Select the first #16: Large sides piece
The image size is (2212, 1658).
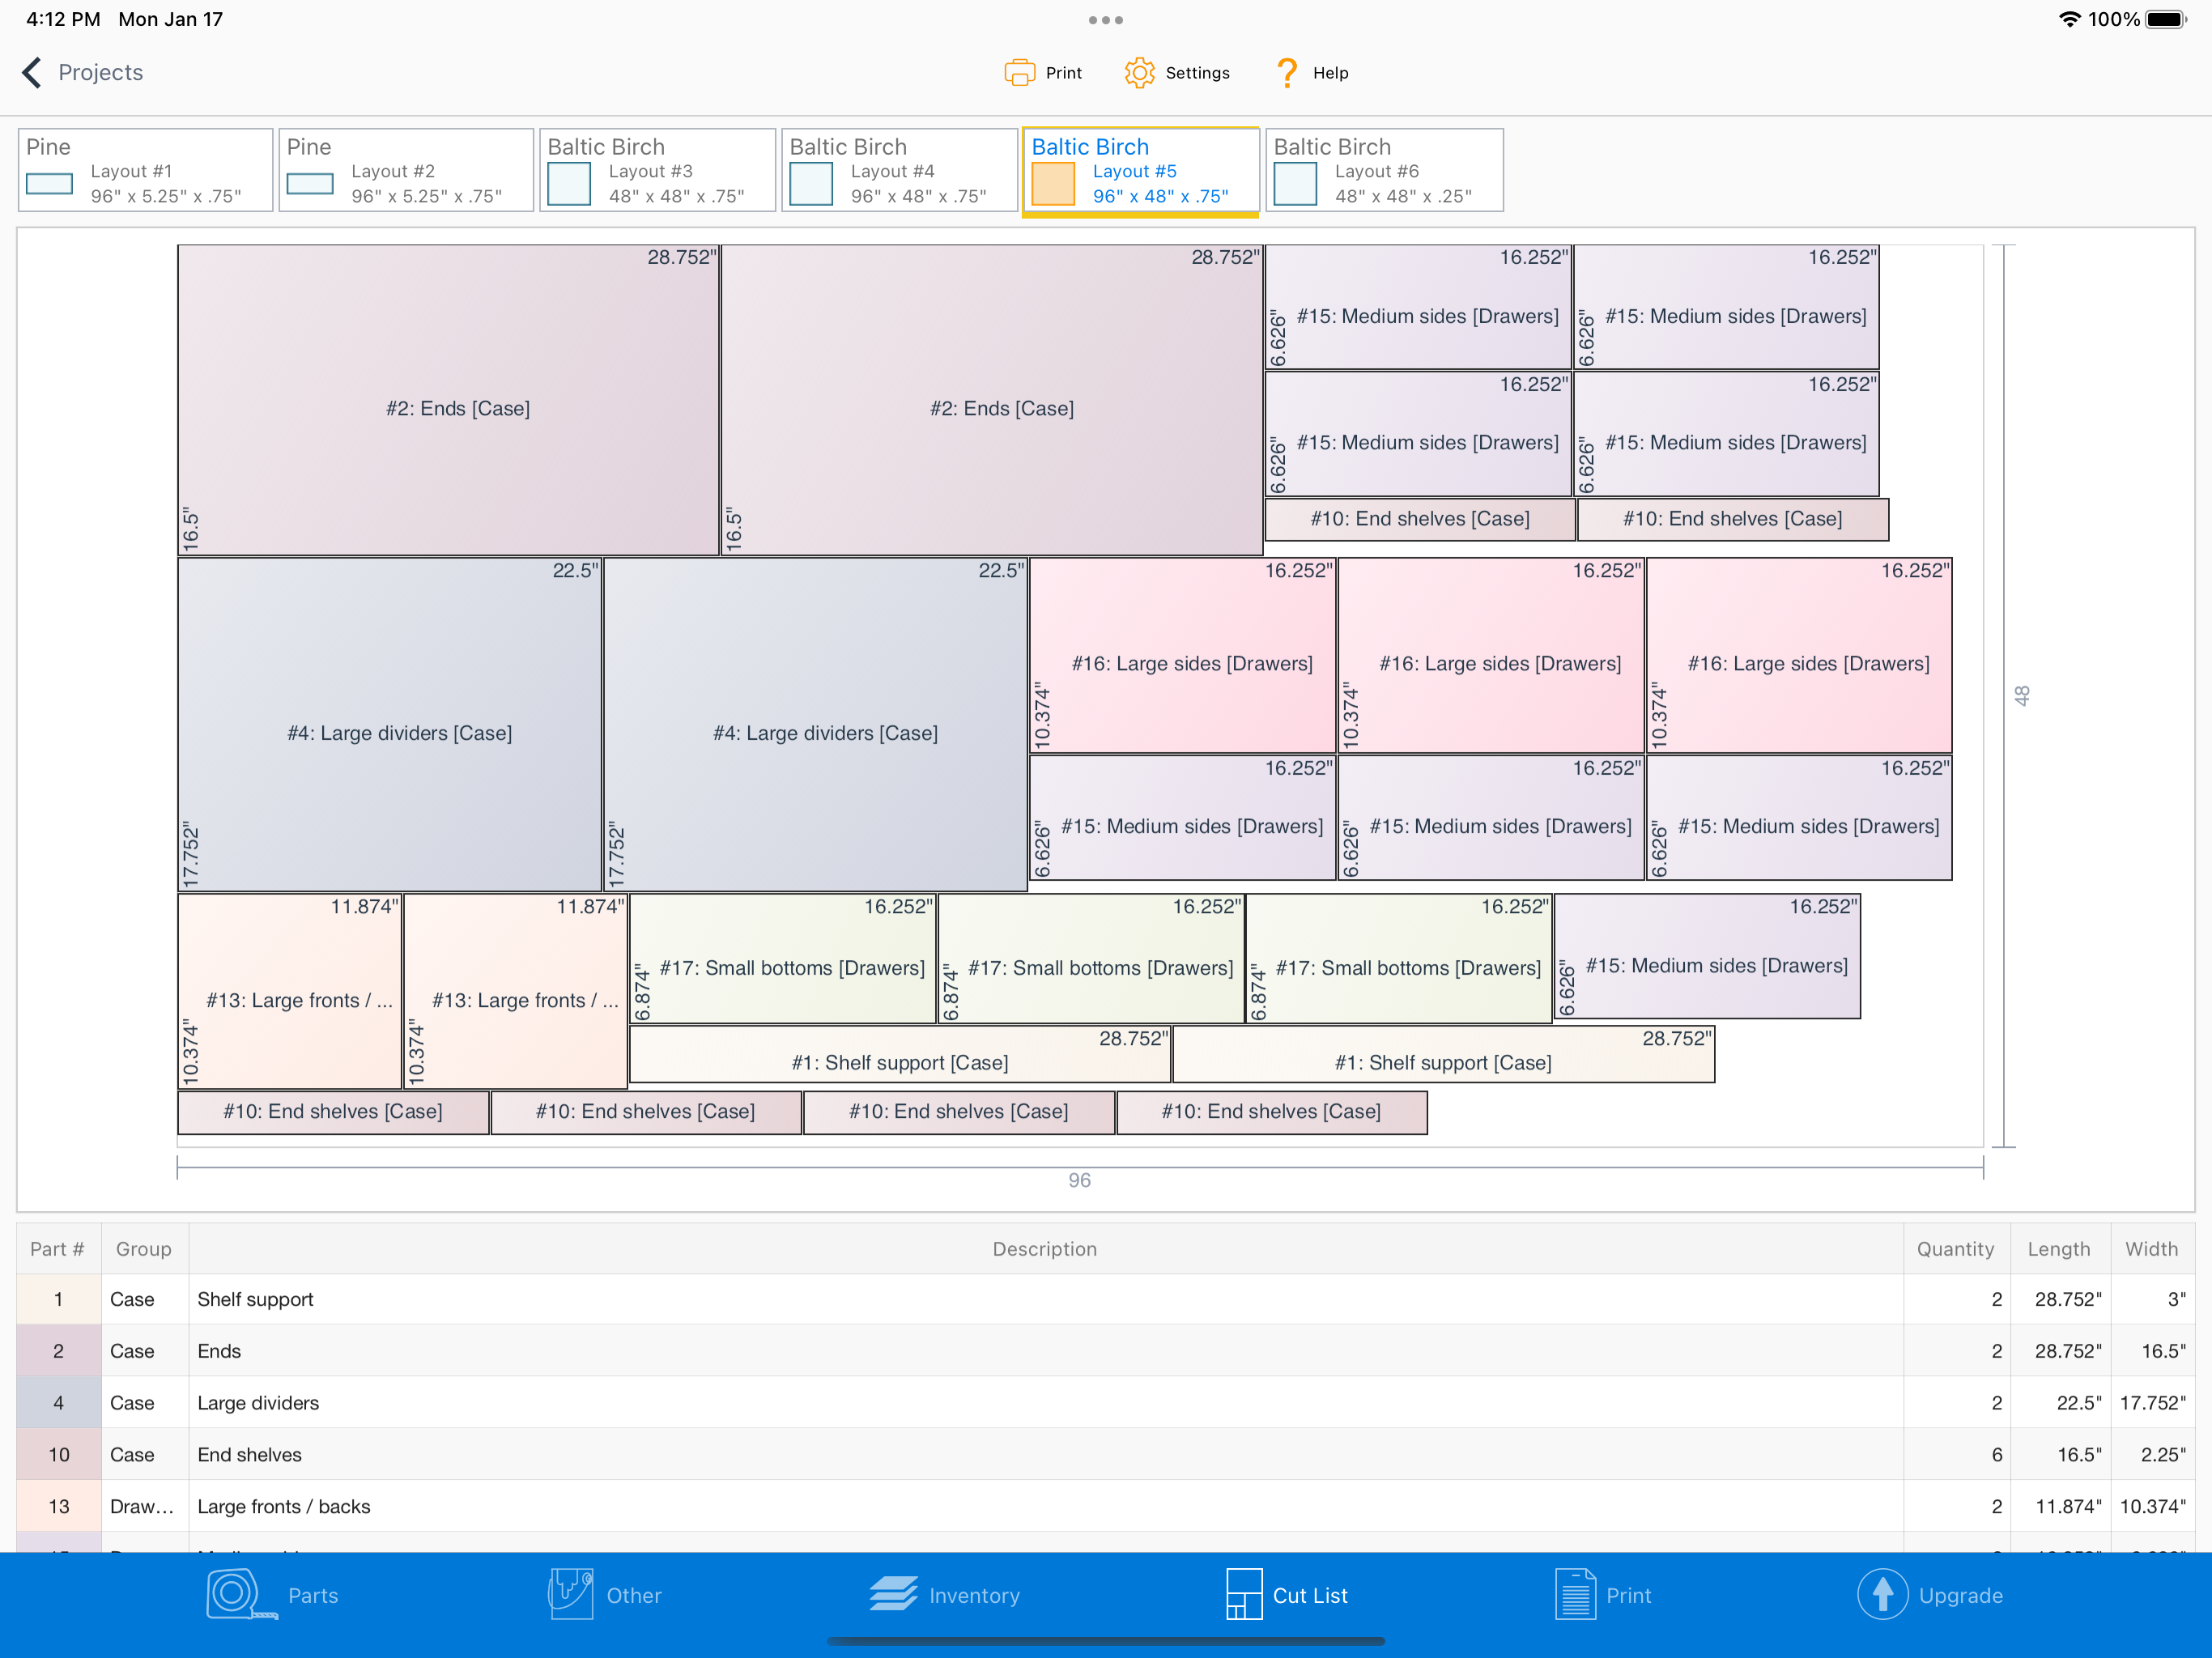click(x=1183, y=655)
